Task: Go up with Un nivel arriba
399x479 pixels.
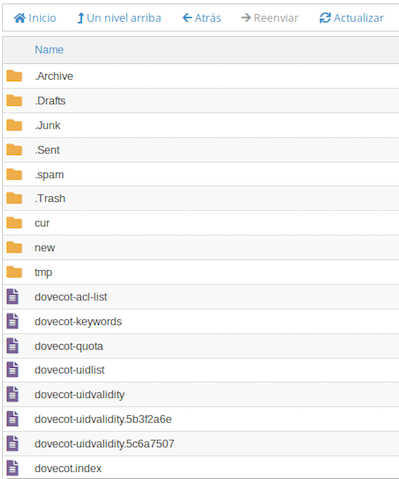Action: click(119, 18)
